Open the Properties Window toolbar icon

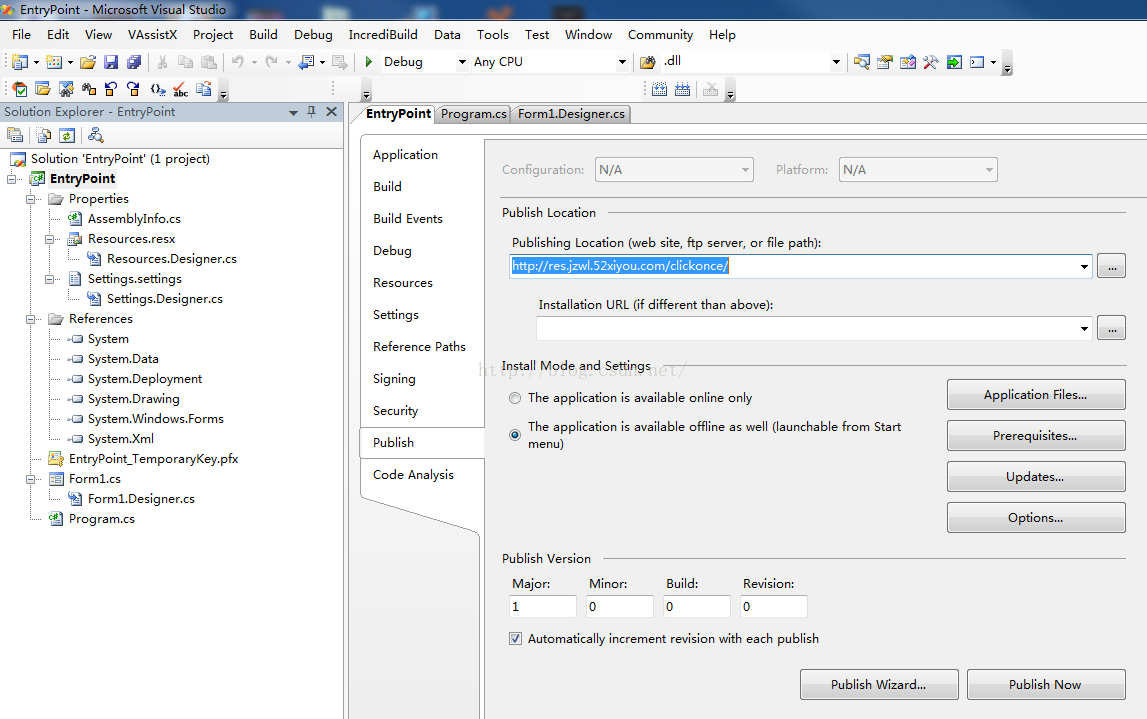coord(885,62)
